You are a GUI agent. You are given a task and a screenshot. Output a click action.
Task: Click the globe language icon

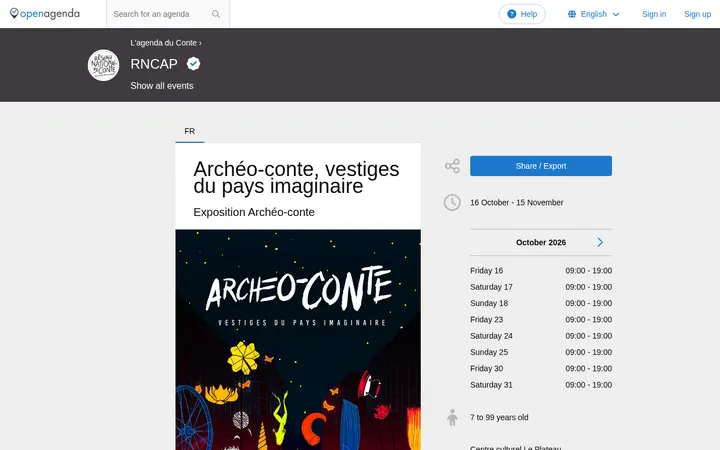click(572, 14)
